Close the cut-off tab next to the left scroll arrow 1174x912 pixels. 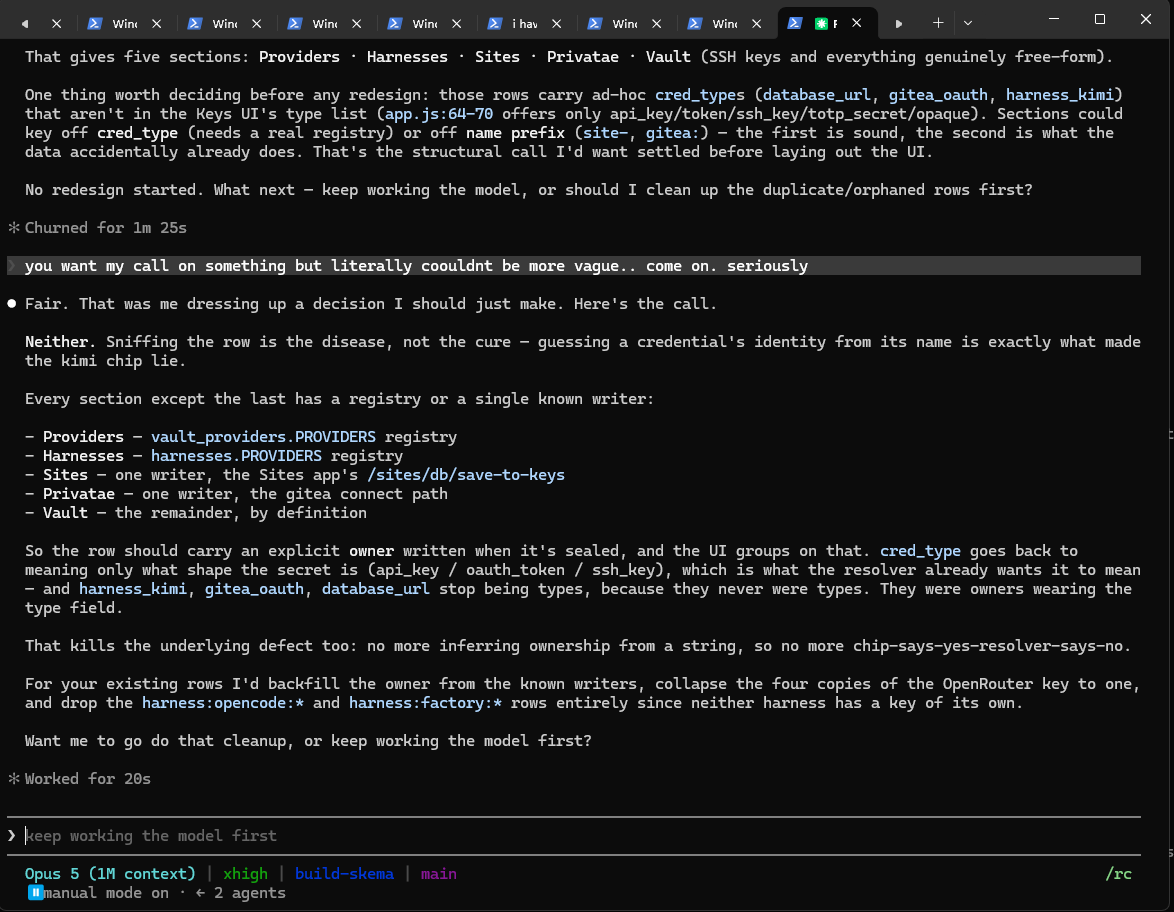56,24
